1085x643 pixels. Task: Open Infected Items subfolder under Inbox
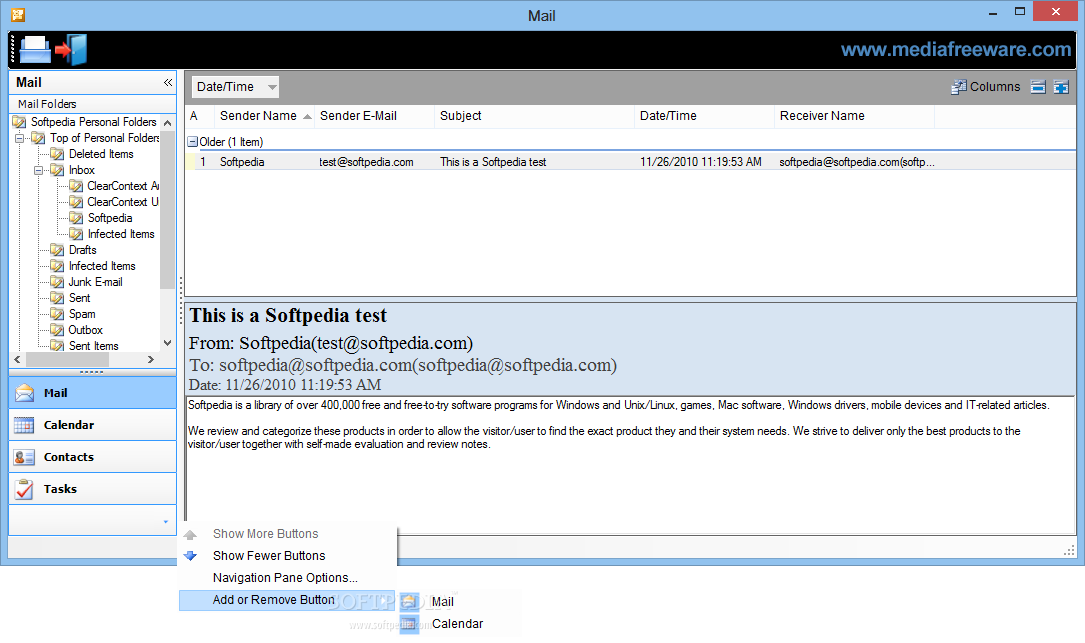click(x=120, y=234)
